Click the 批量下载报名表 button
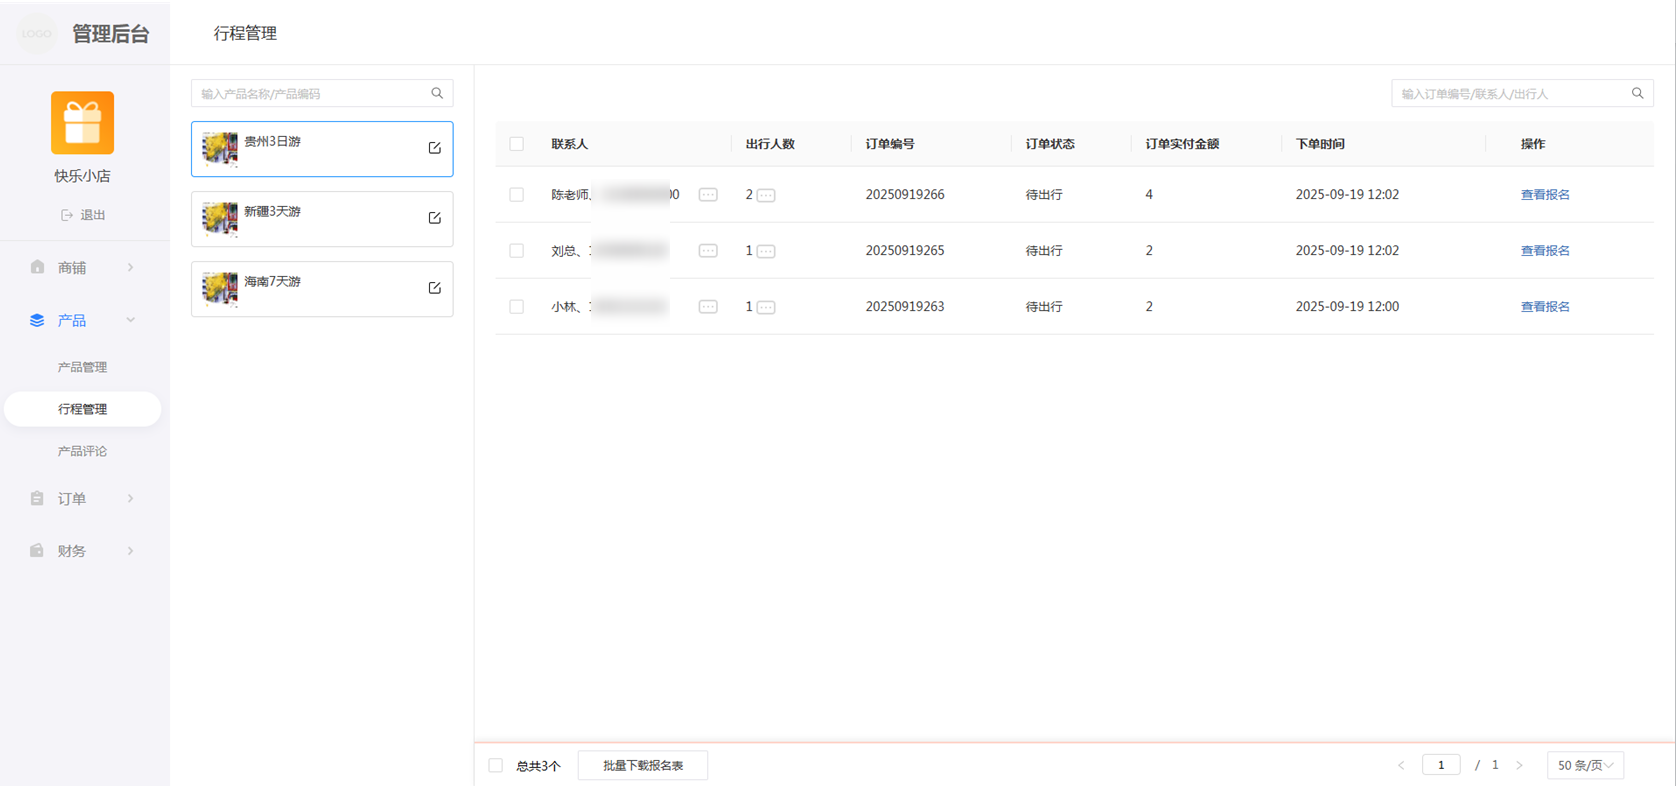Screen dimensions: 1676x786 point(643,766)
